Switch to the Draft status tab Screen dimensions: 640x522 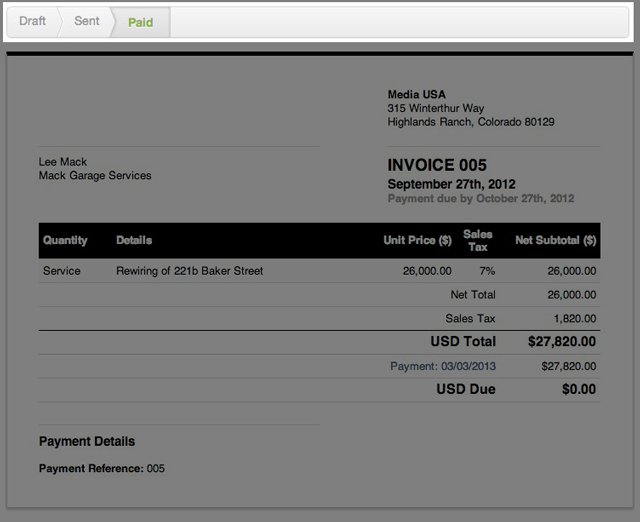point(32,21)
